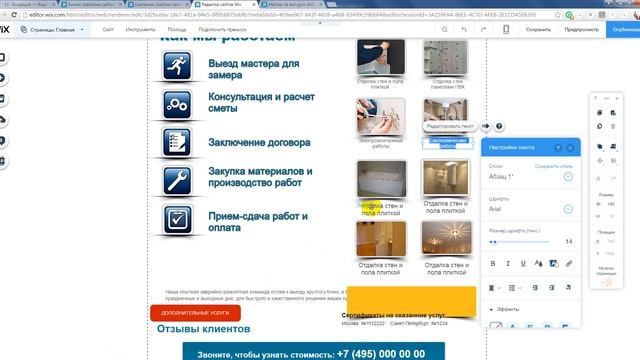Click the Предпросмотр button

click(582, 29)
